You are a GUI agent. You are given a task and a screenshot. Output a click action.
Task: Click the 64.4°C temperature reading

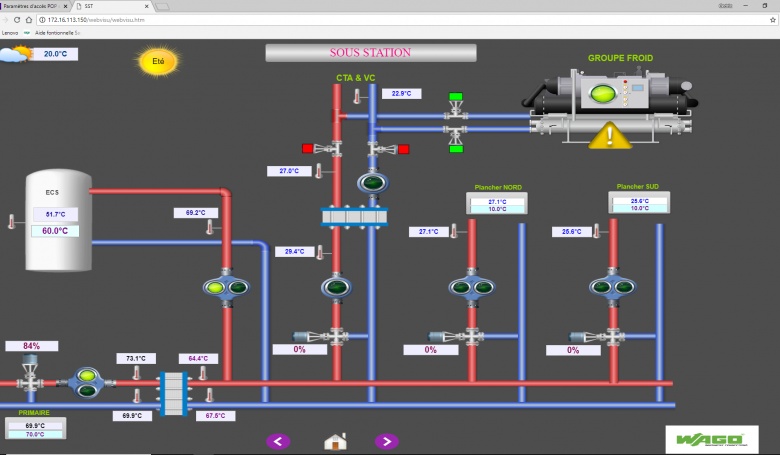(198, 359)
